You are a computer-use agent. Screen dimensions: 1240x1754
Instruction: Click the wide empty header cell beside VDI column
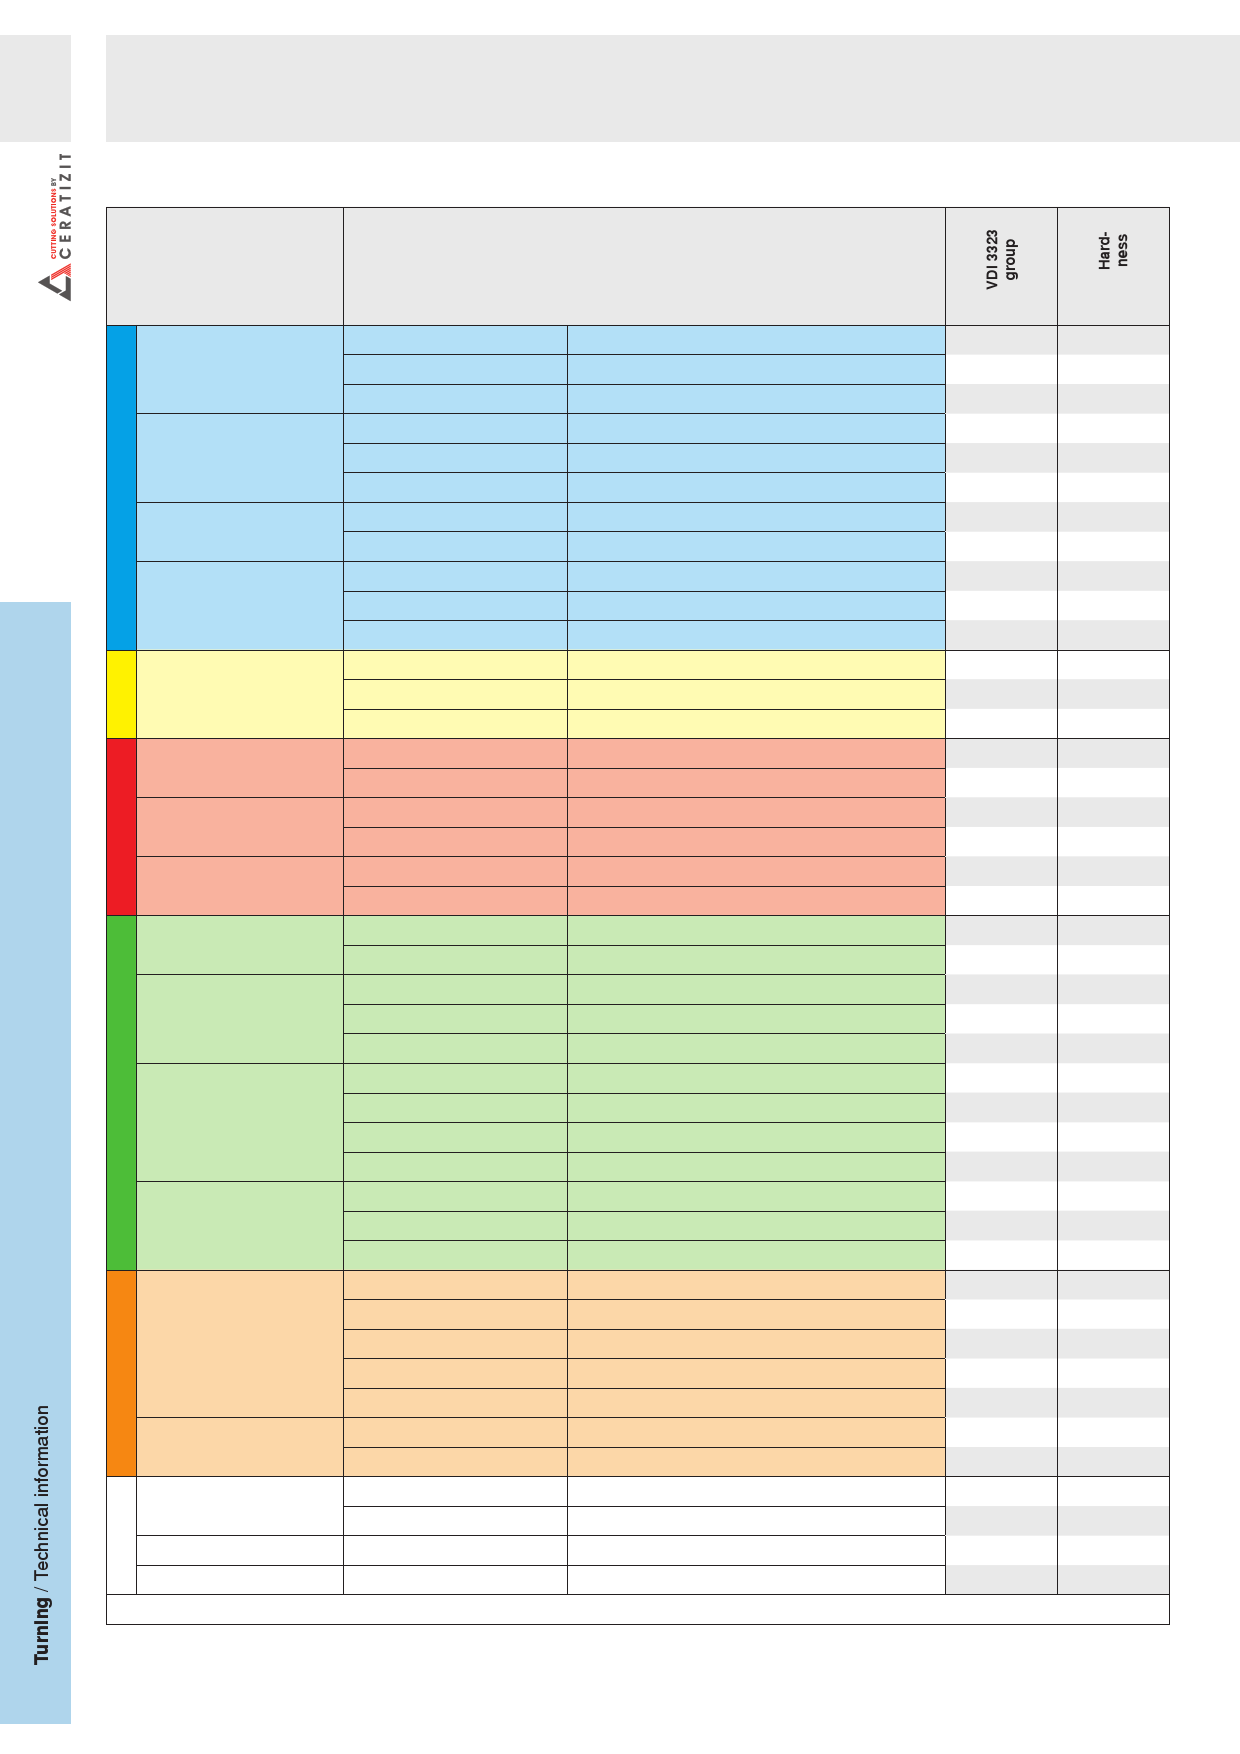(x=644, y=266)
